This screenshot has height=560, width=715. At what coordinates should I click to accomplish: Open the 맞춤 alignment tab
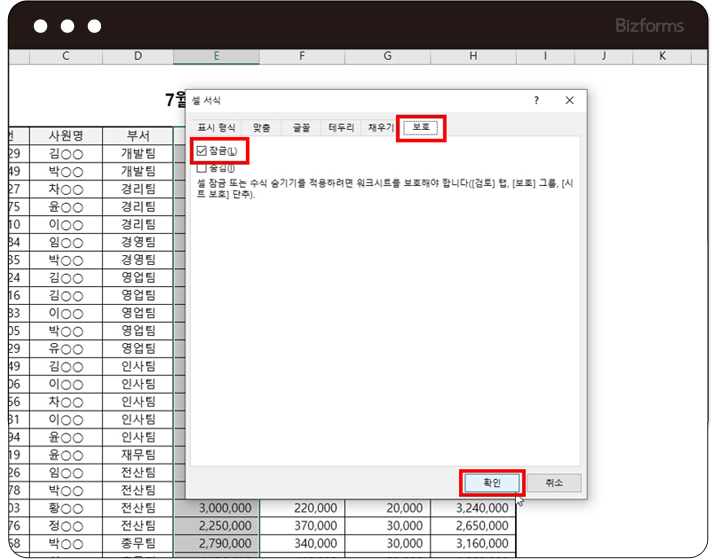coord(261,128)
